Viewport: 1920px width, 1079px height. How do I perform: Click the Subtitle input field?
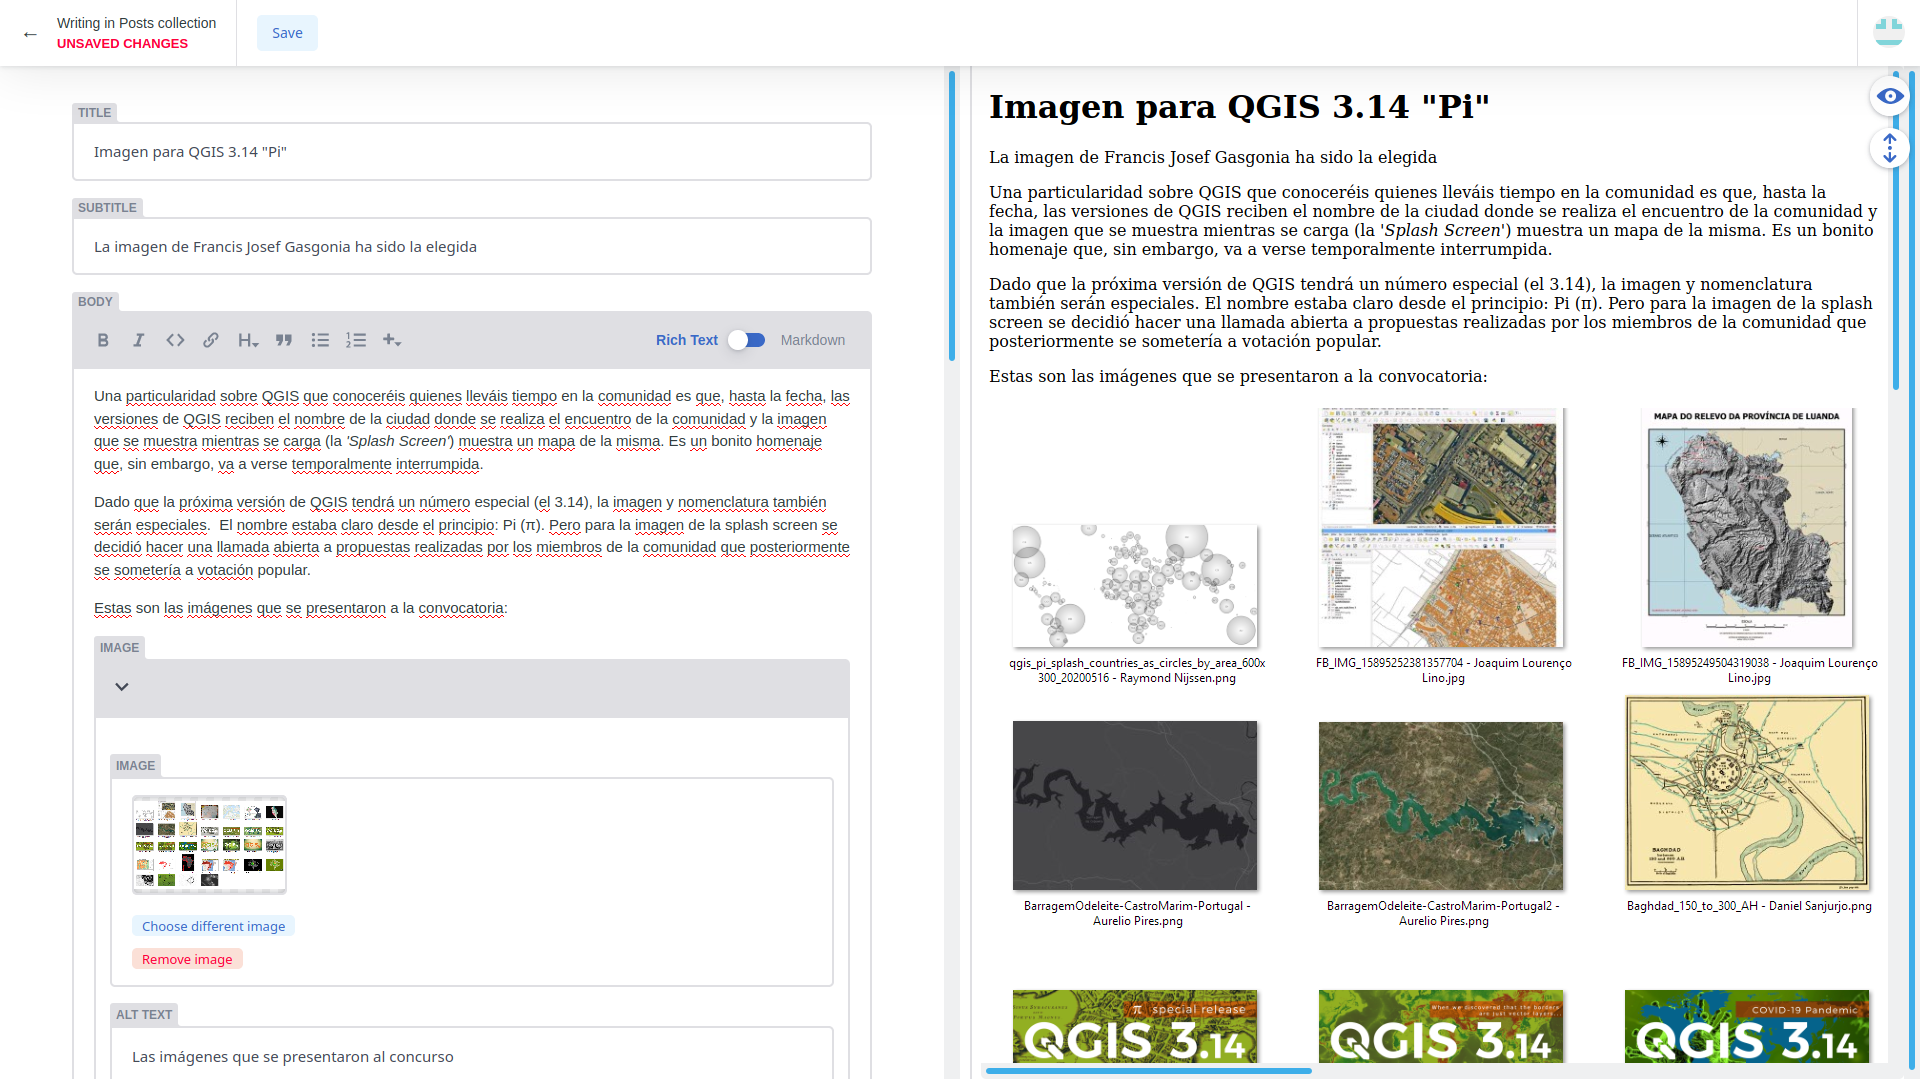click(x=472, y=247)
